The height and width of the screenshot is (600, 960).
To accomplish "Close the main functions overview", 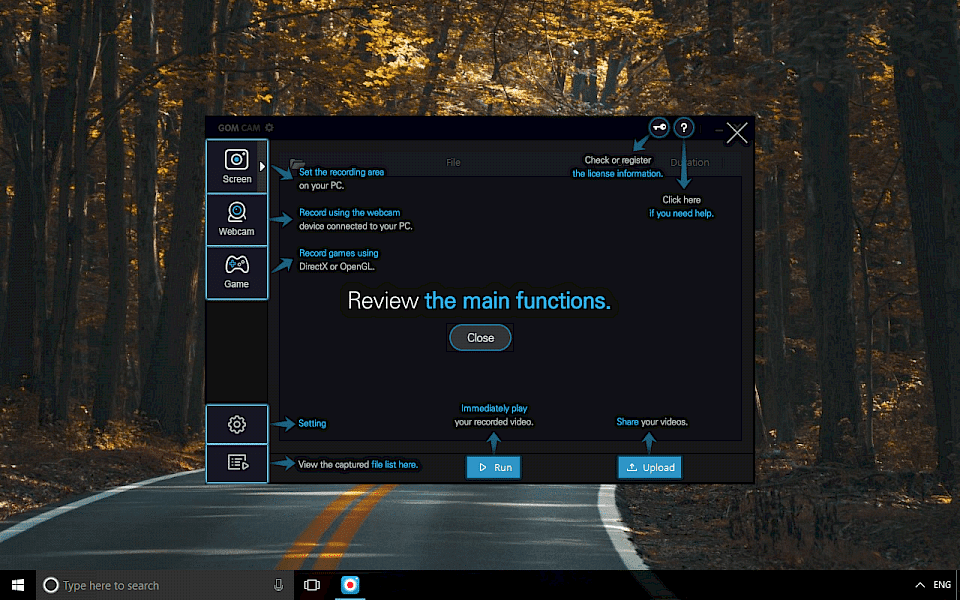I will click(480, 337).
